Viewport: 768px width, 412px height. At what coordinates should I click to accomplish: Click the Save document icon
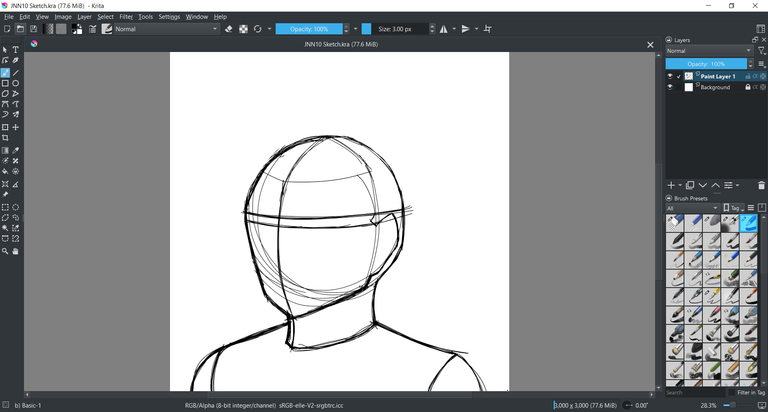point(33,29)
